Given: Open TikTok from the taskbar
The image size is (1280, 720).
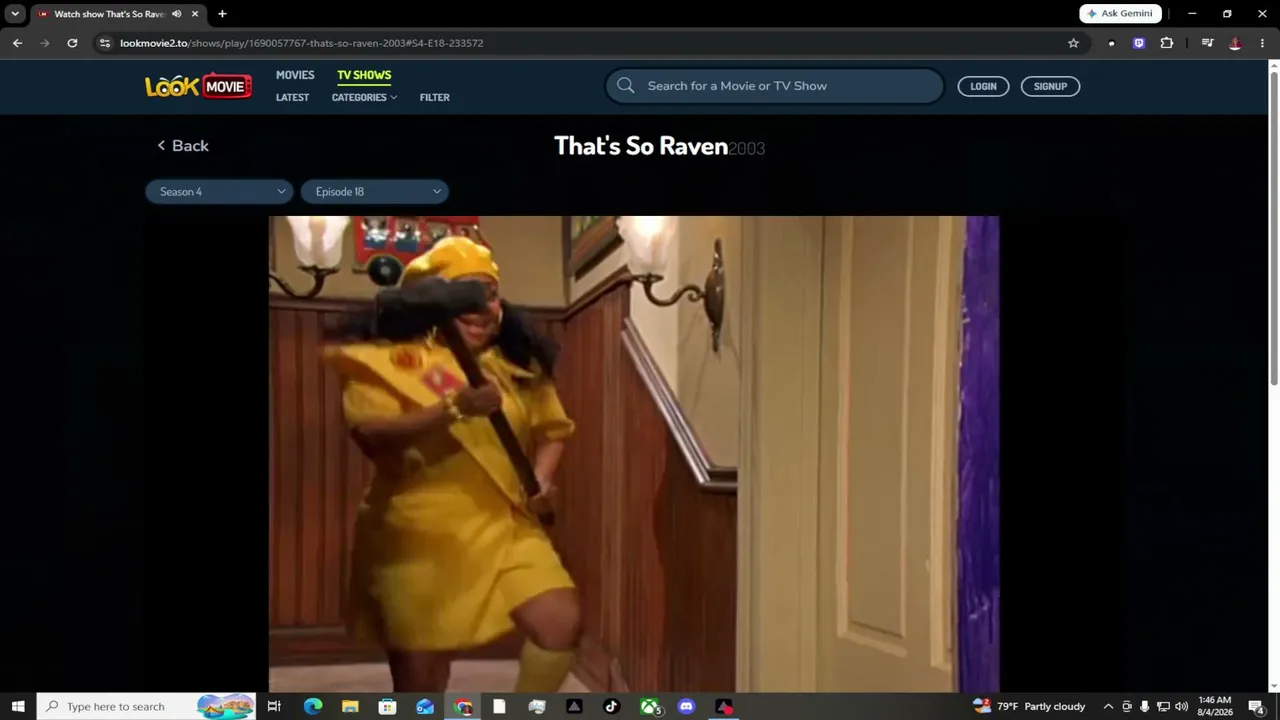Looking at the screenshot, I should click(612, 706).
